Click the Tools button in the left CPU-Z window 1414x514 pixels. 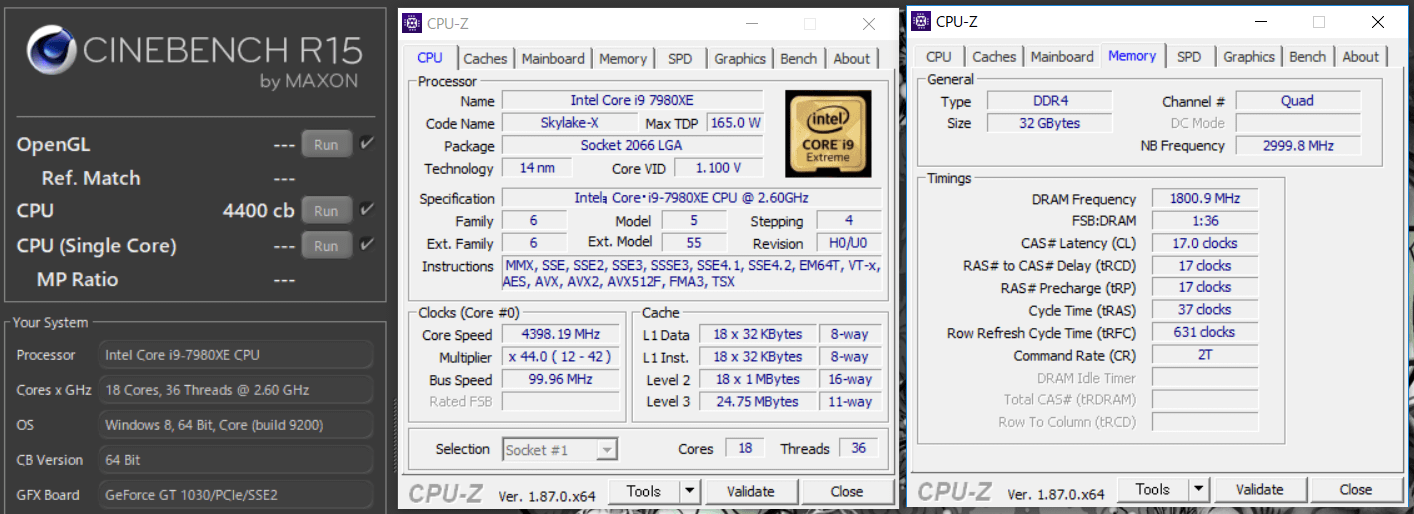643,491
